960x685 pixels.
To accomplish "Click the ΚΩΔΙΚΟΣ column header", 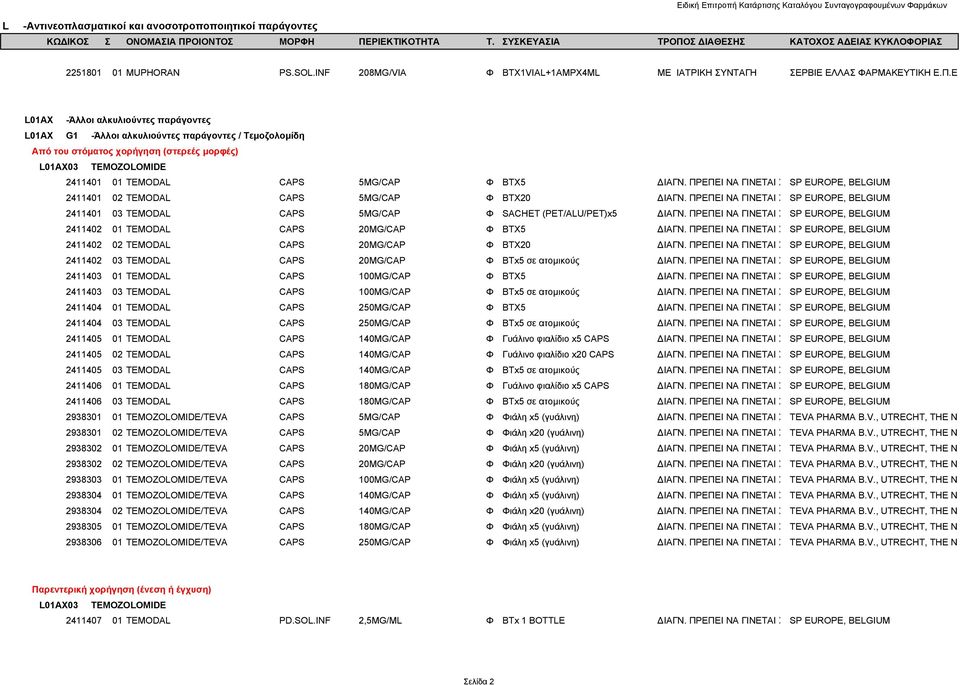I will (68, 42).
